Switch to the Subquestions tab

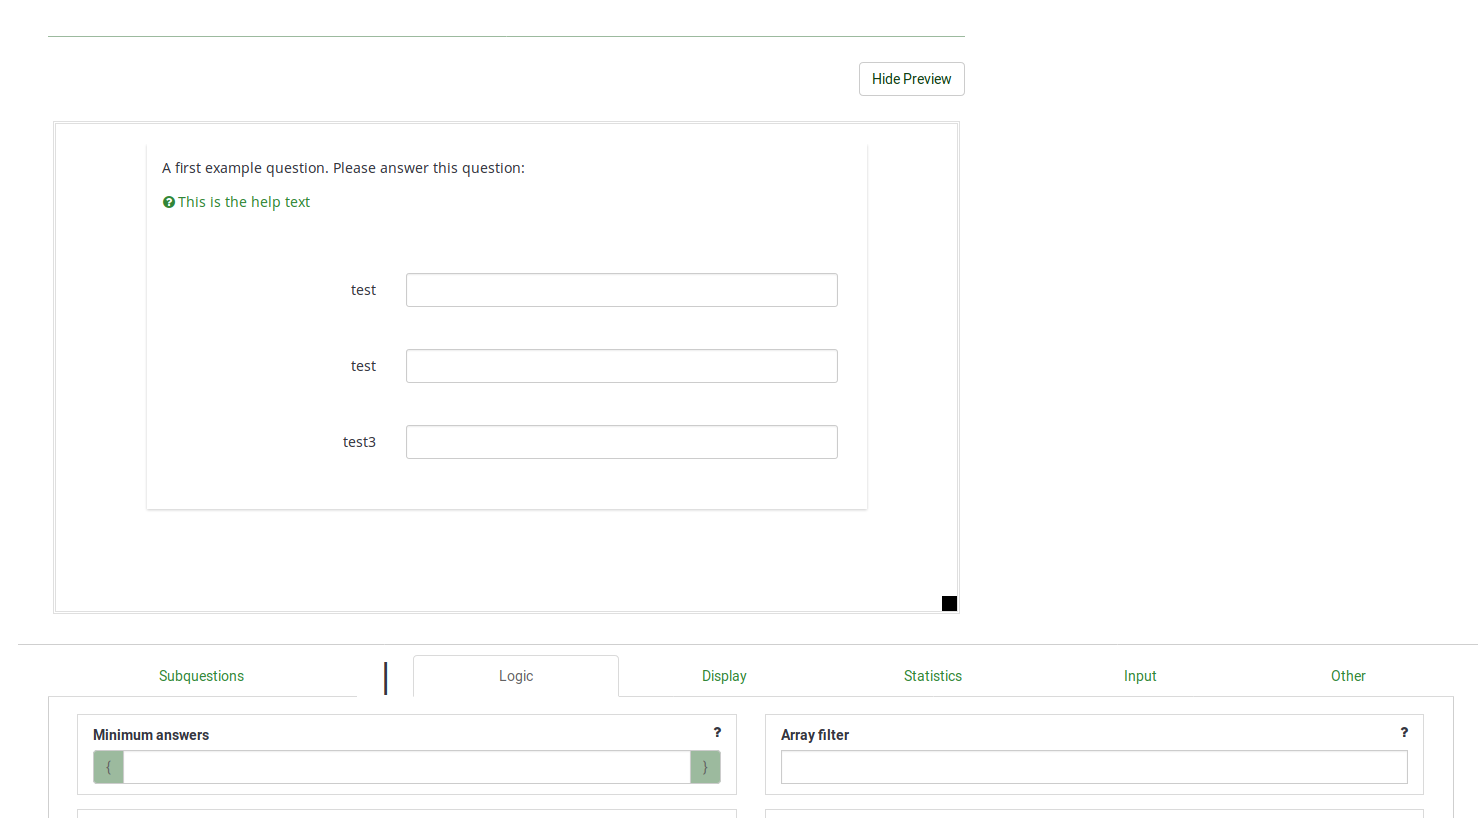(x=201, y=676)
